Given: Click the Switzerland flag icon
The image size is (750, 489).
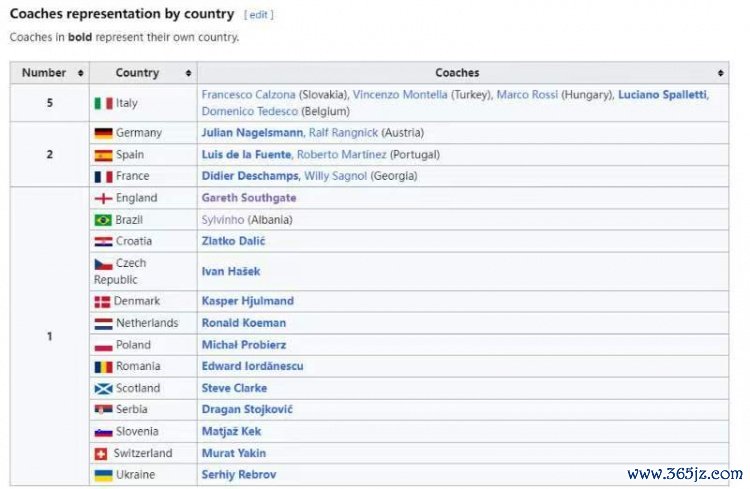Looking at the screenshot, I should pos(103,453).
